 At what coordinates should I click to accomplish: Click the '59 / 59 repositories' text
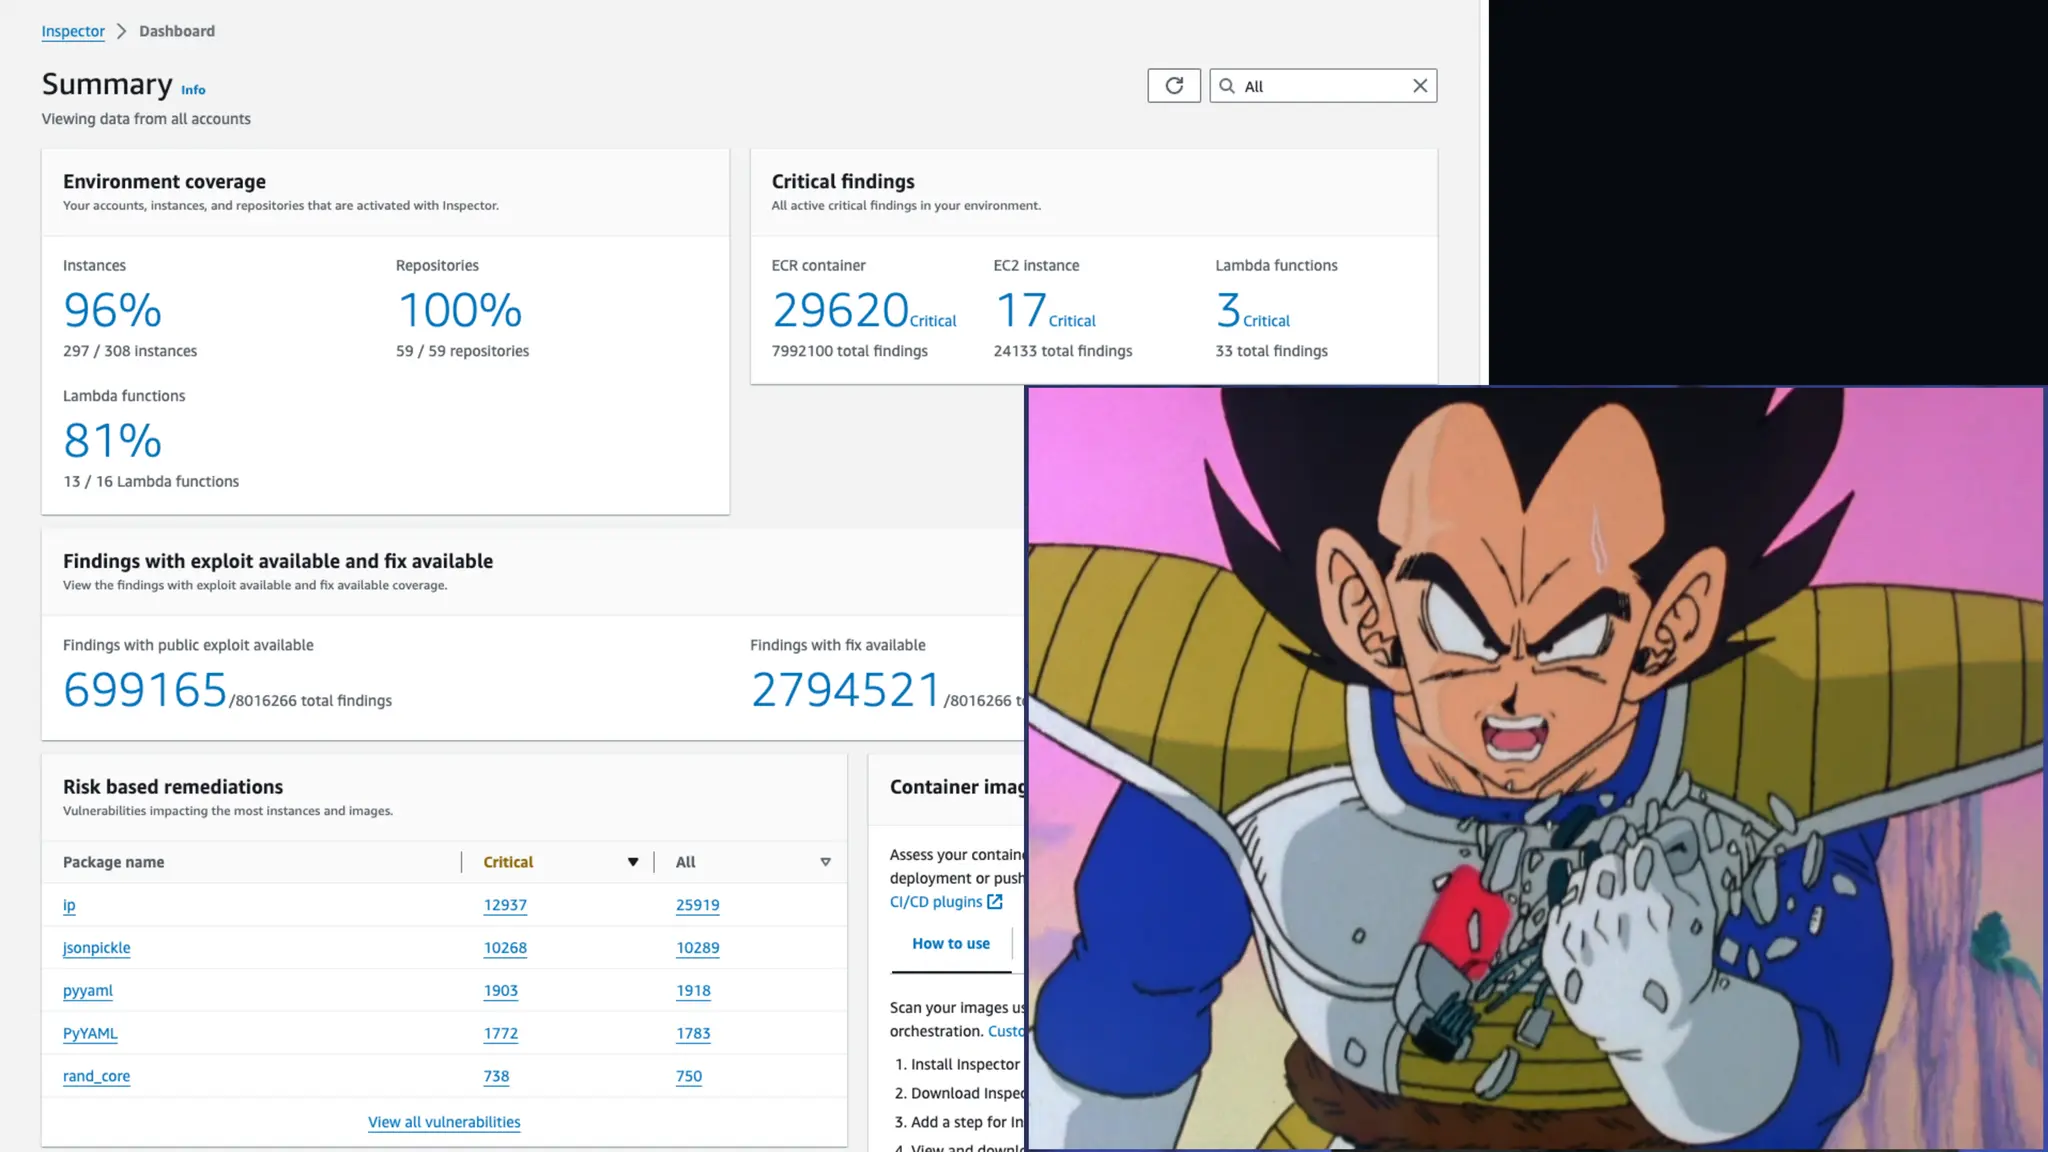point(462,351)
